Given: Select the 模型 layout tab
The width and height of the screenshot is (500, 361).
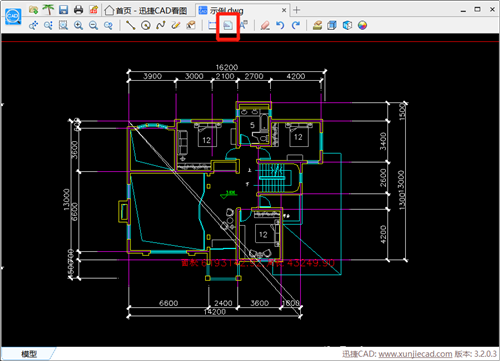Looking at the screenshot, I should (29, 354).
